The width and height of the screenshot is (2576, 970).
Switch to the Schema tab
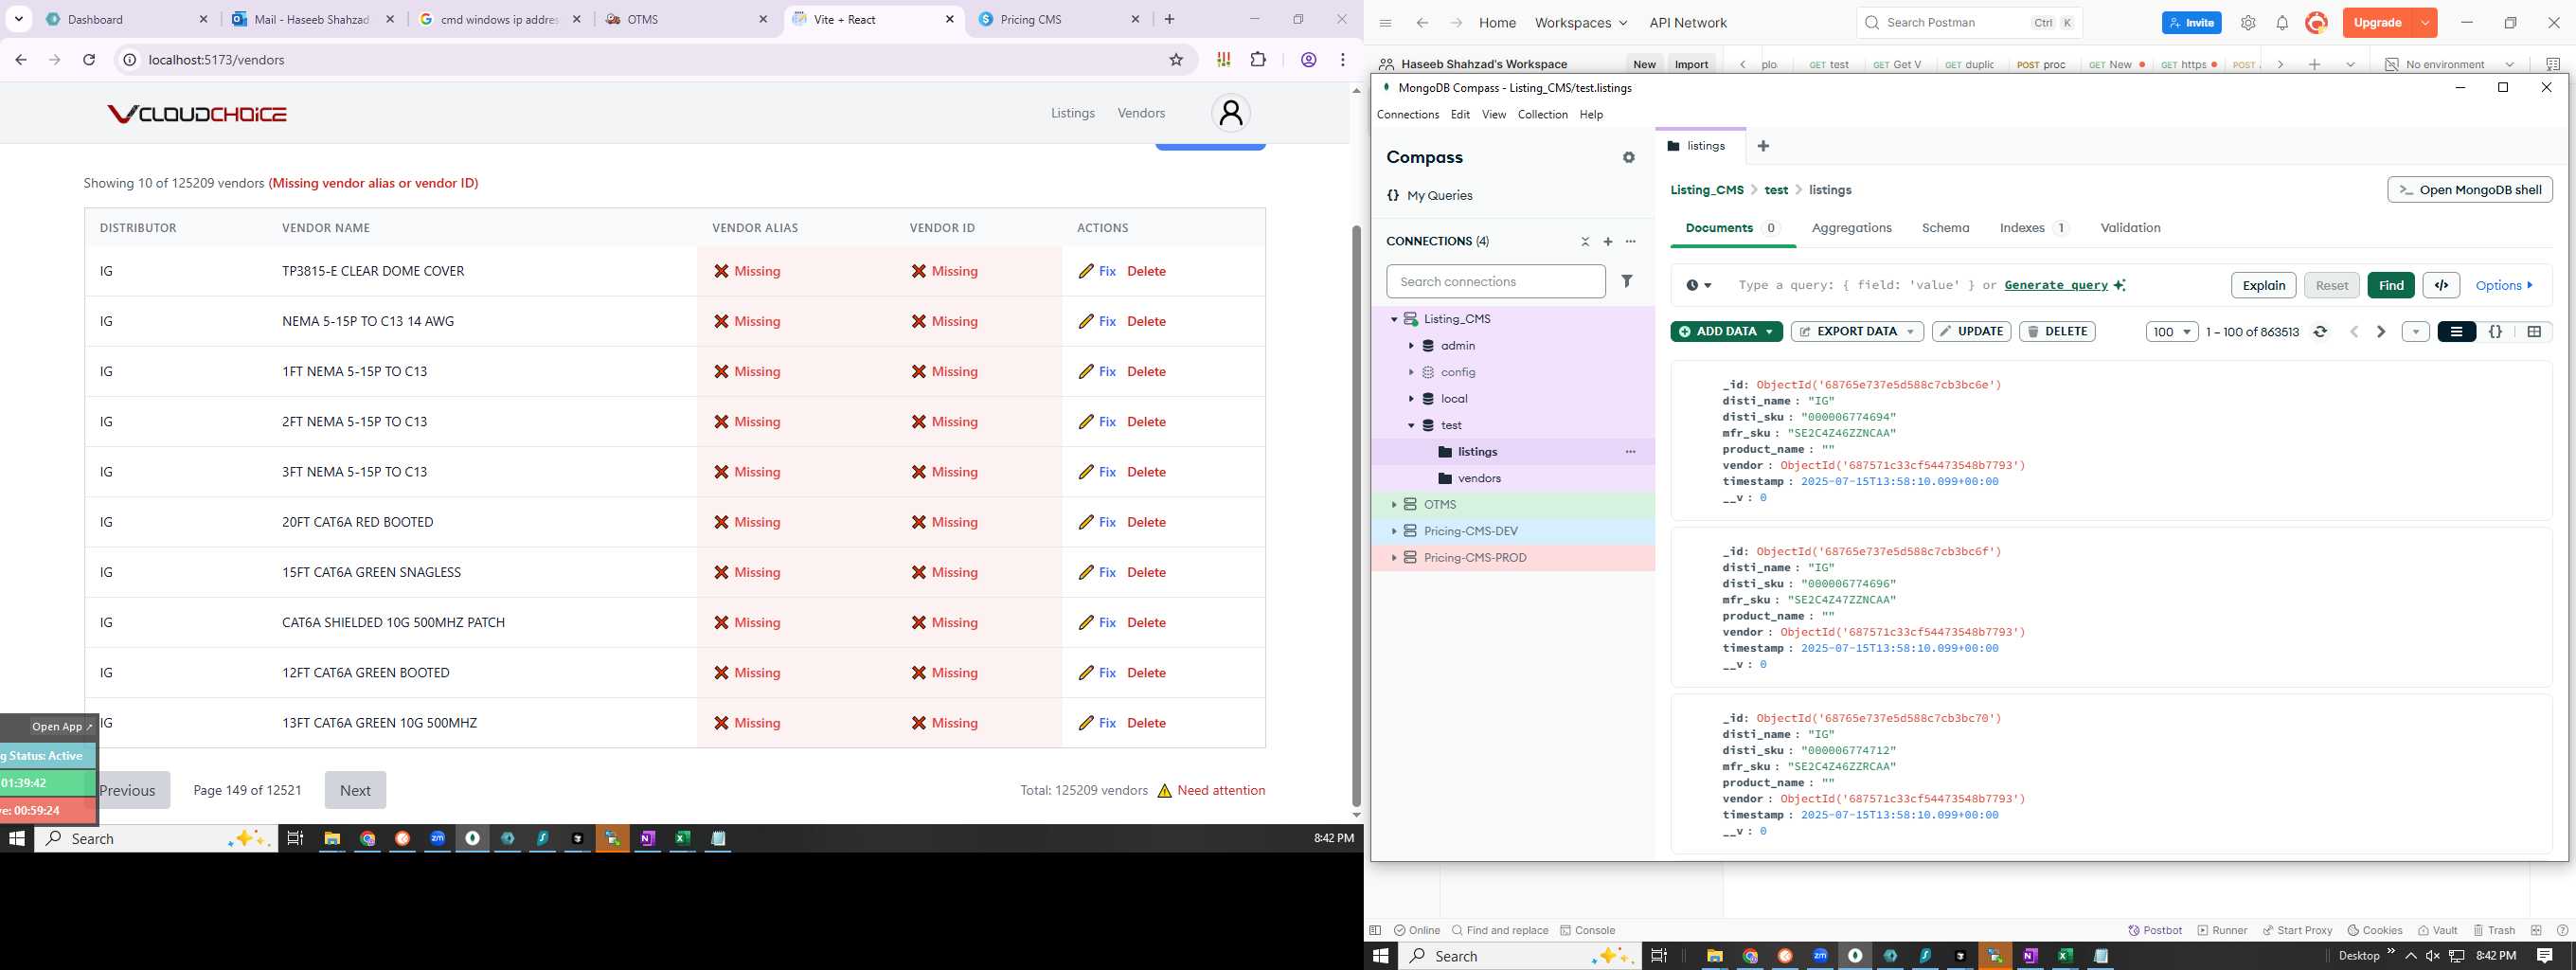pyautogui.click(x=1945, y=228)
